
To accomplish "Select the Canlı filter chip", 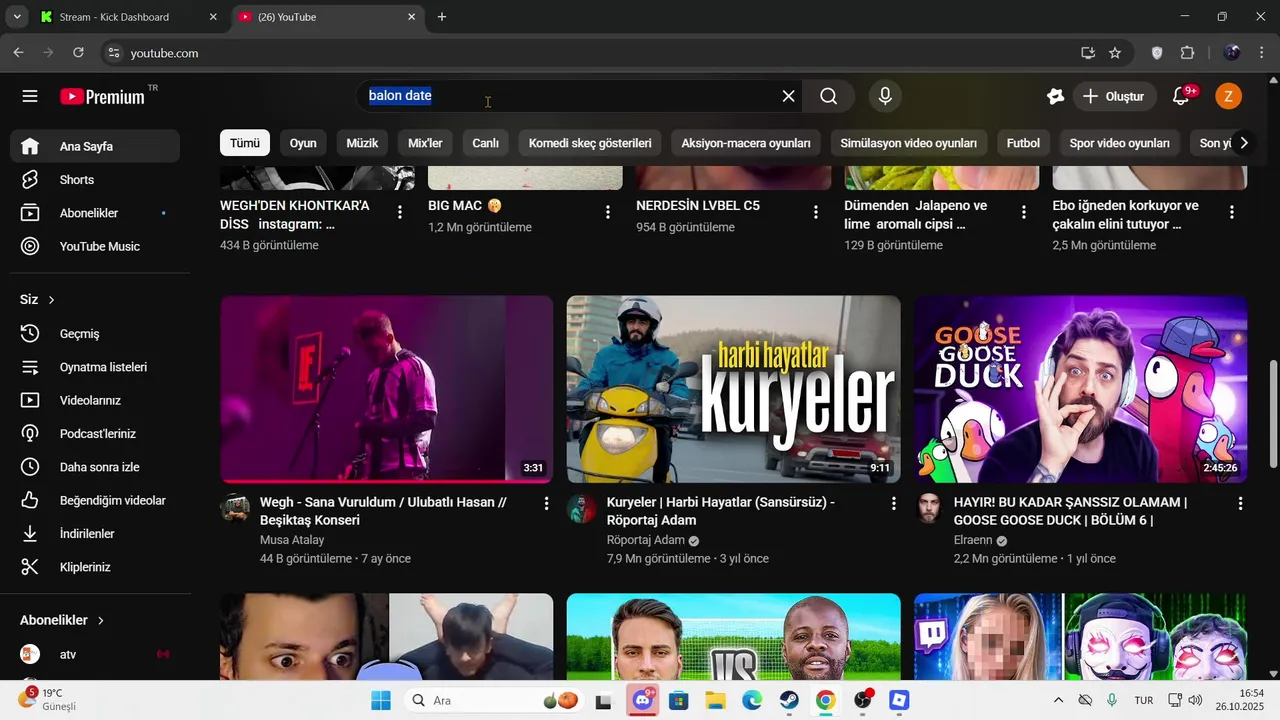I will pos(485,143).
